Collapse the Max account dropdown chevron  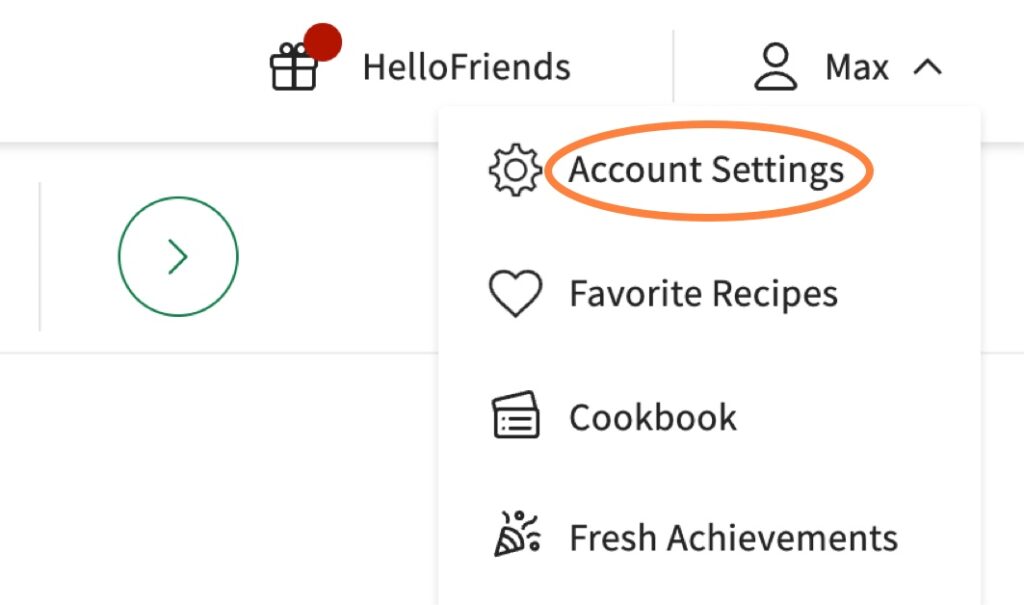(x=927, y=68)
